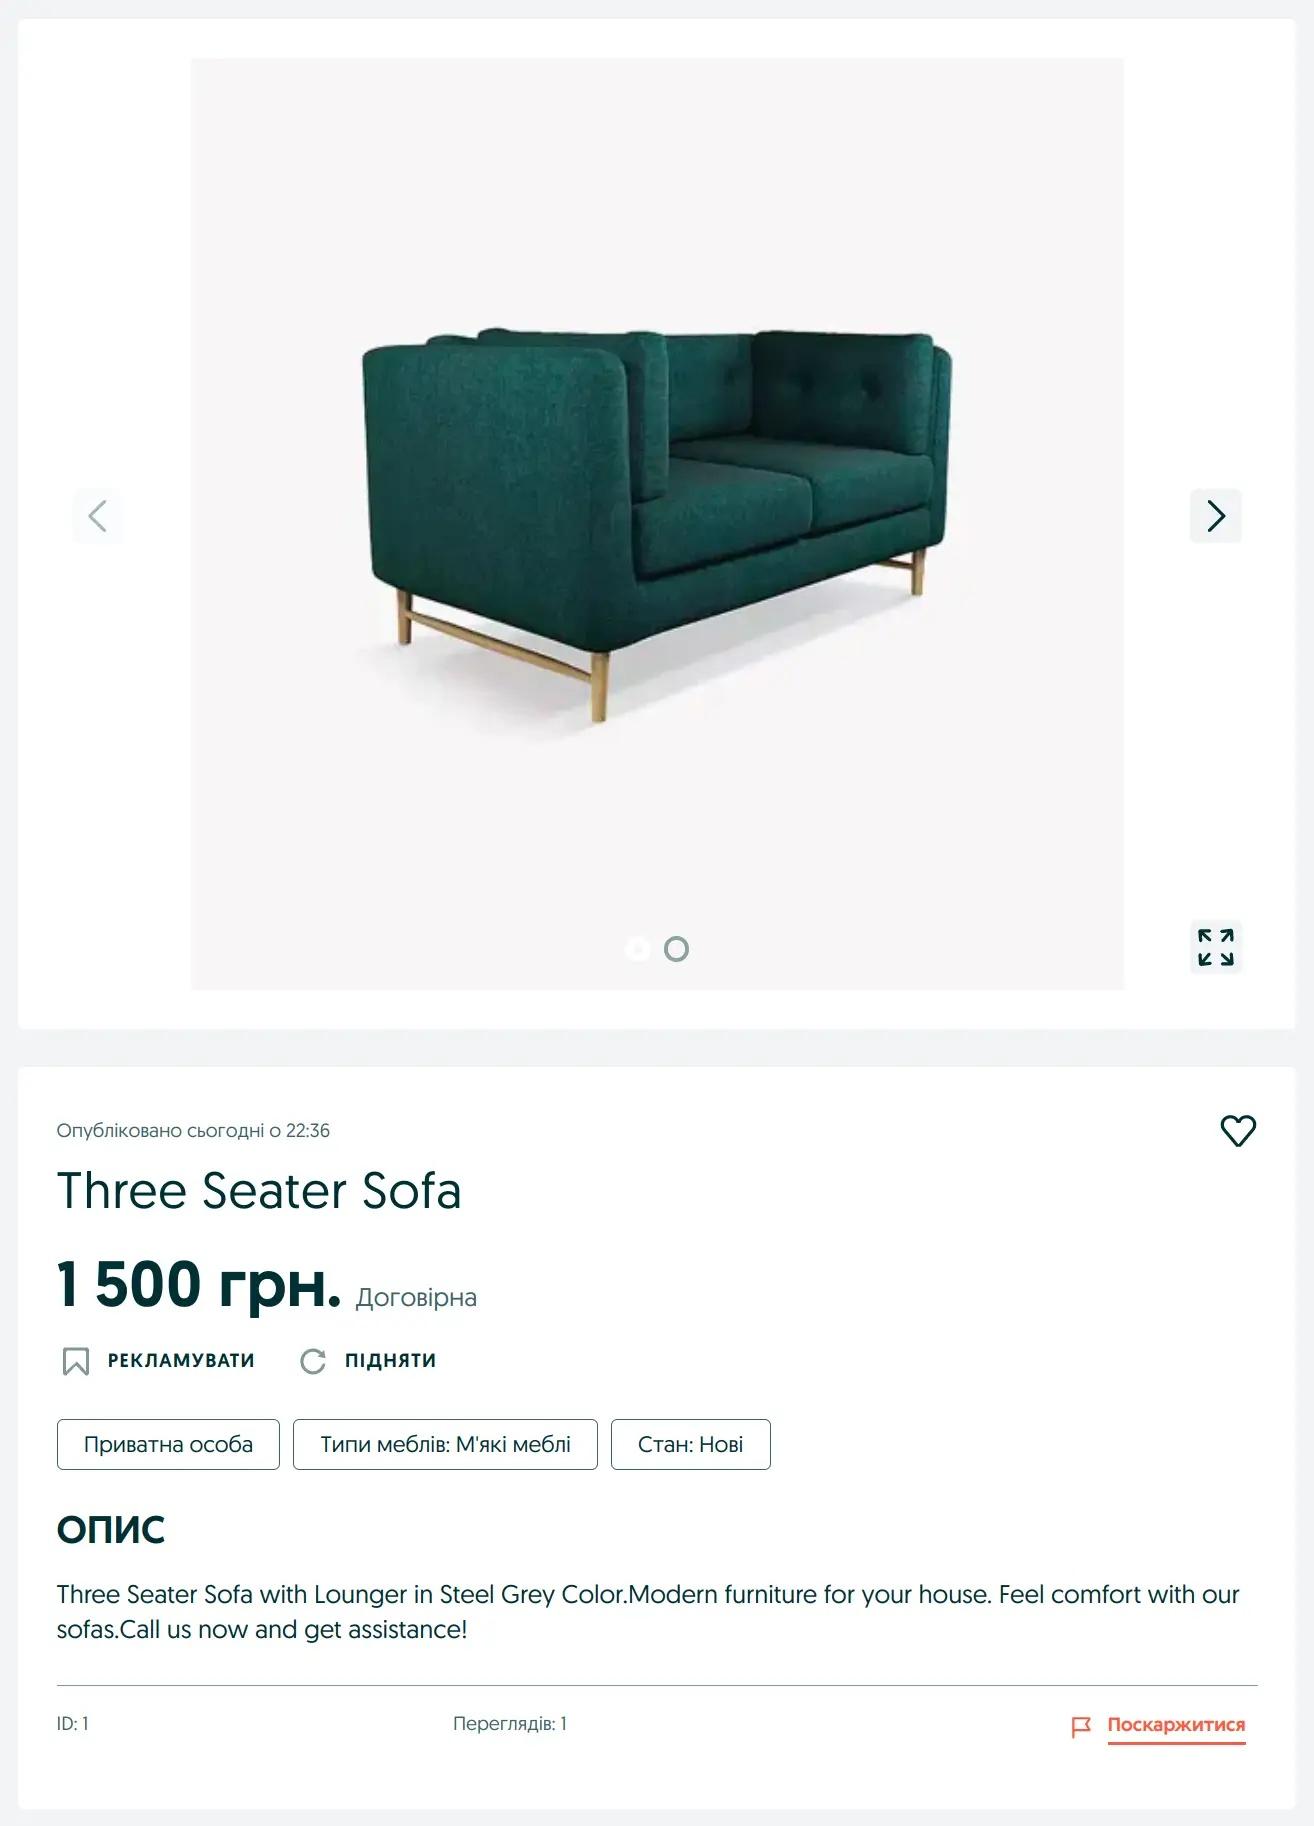
Task: Click the 1 500 грн. price
Action: tap(199, 1284)
